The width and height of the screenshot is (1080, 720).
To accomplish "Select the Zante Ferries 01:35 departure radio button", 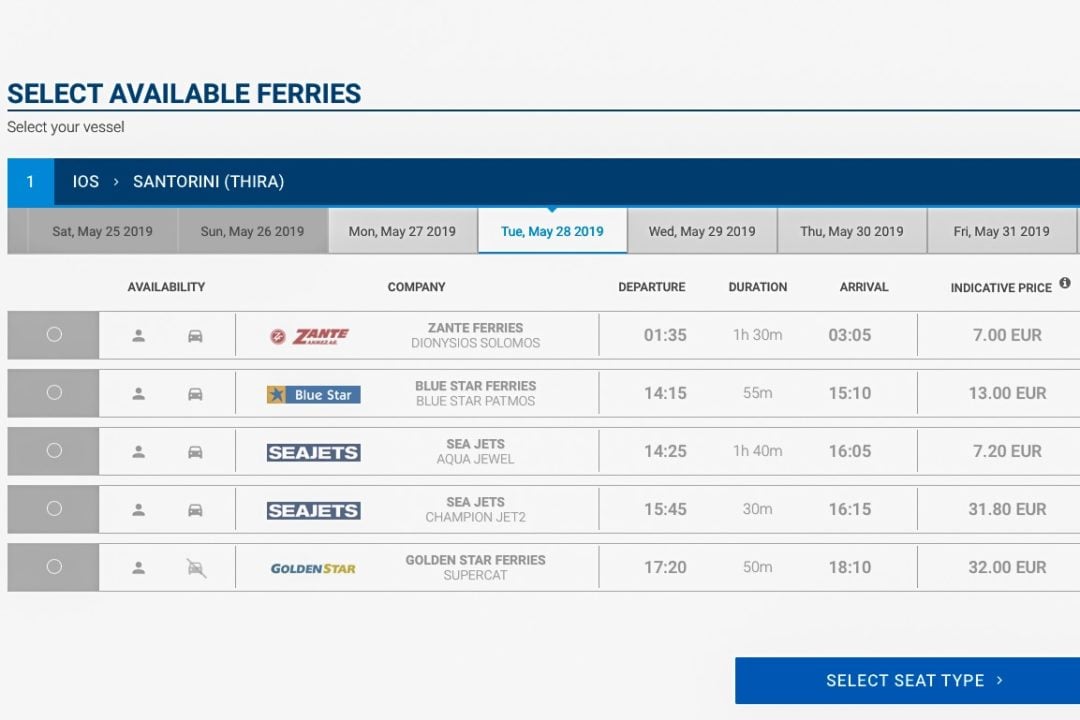I will tap(54, 335).
